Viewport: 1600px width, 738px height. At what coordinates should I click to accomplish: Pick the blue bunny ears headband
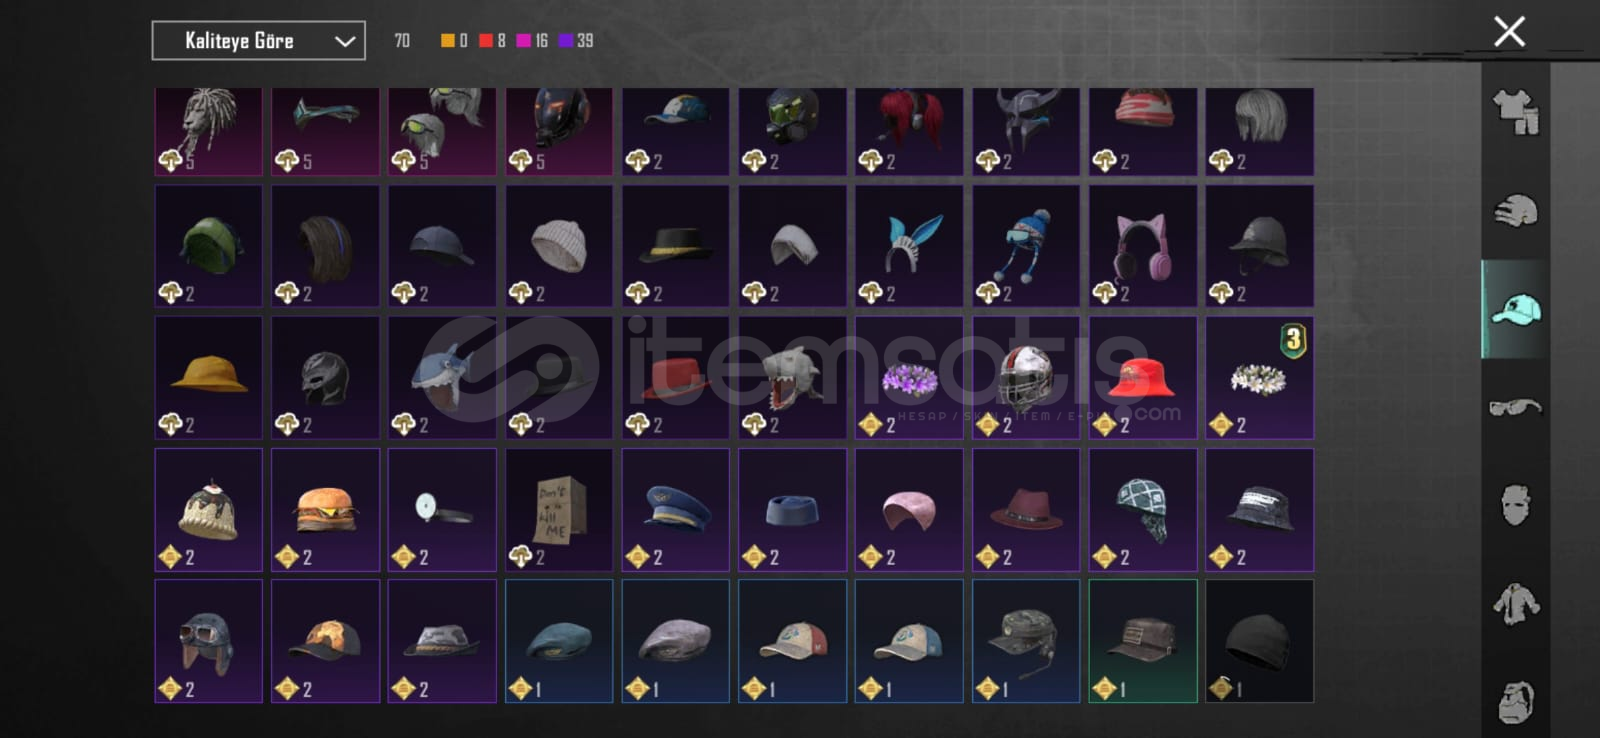coord(909,246)
